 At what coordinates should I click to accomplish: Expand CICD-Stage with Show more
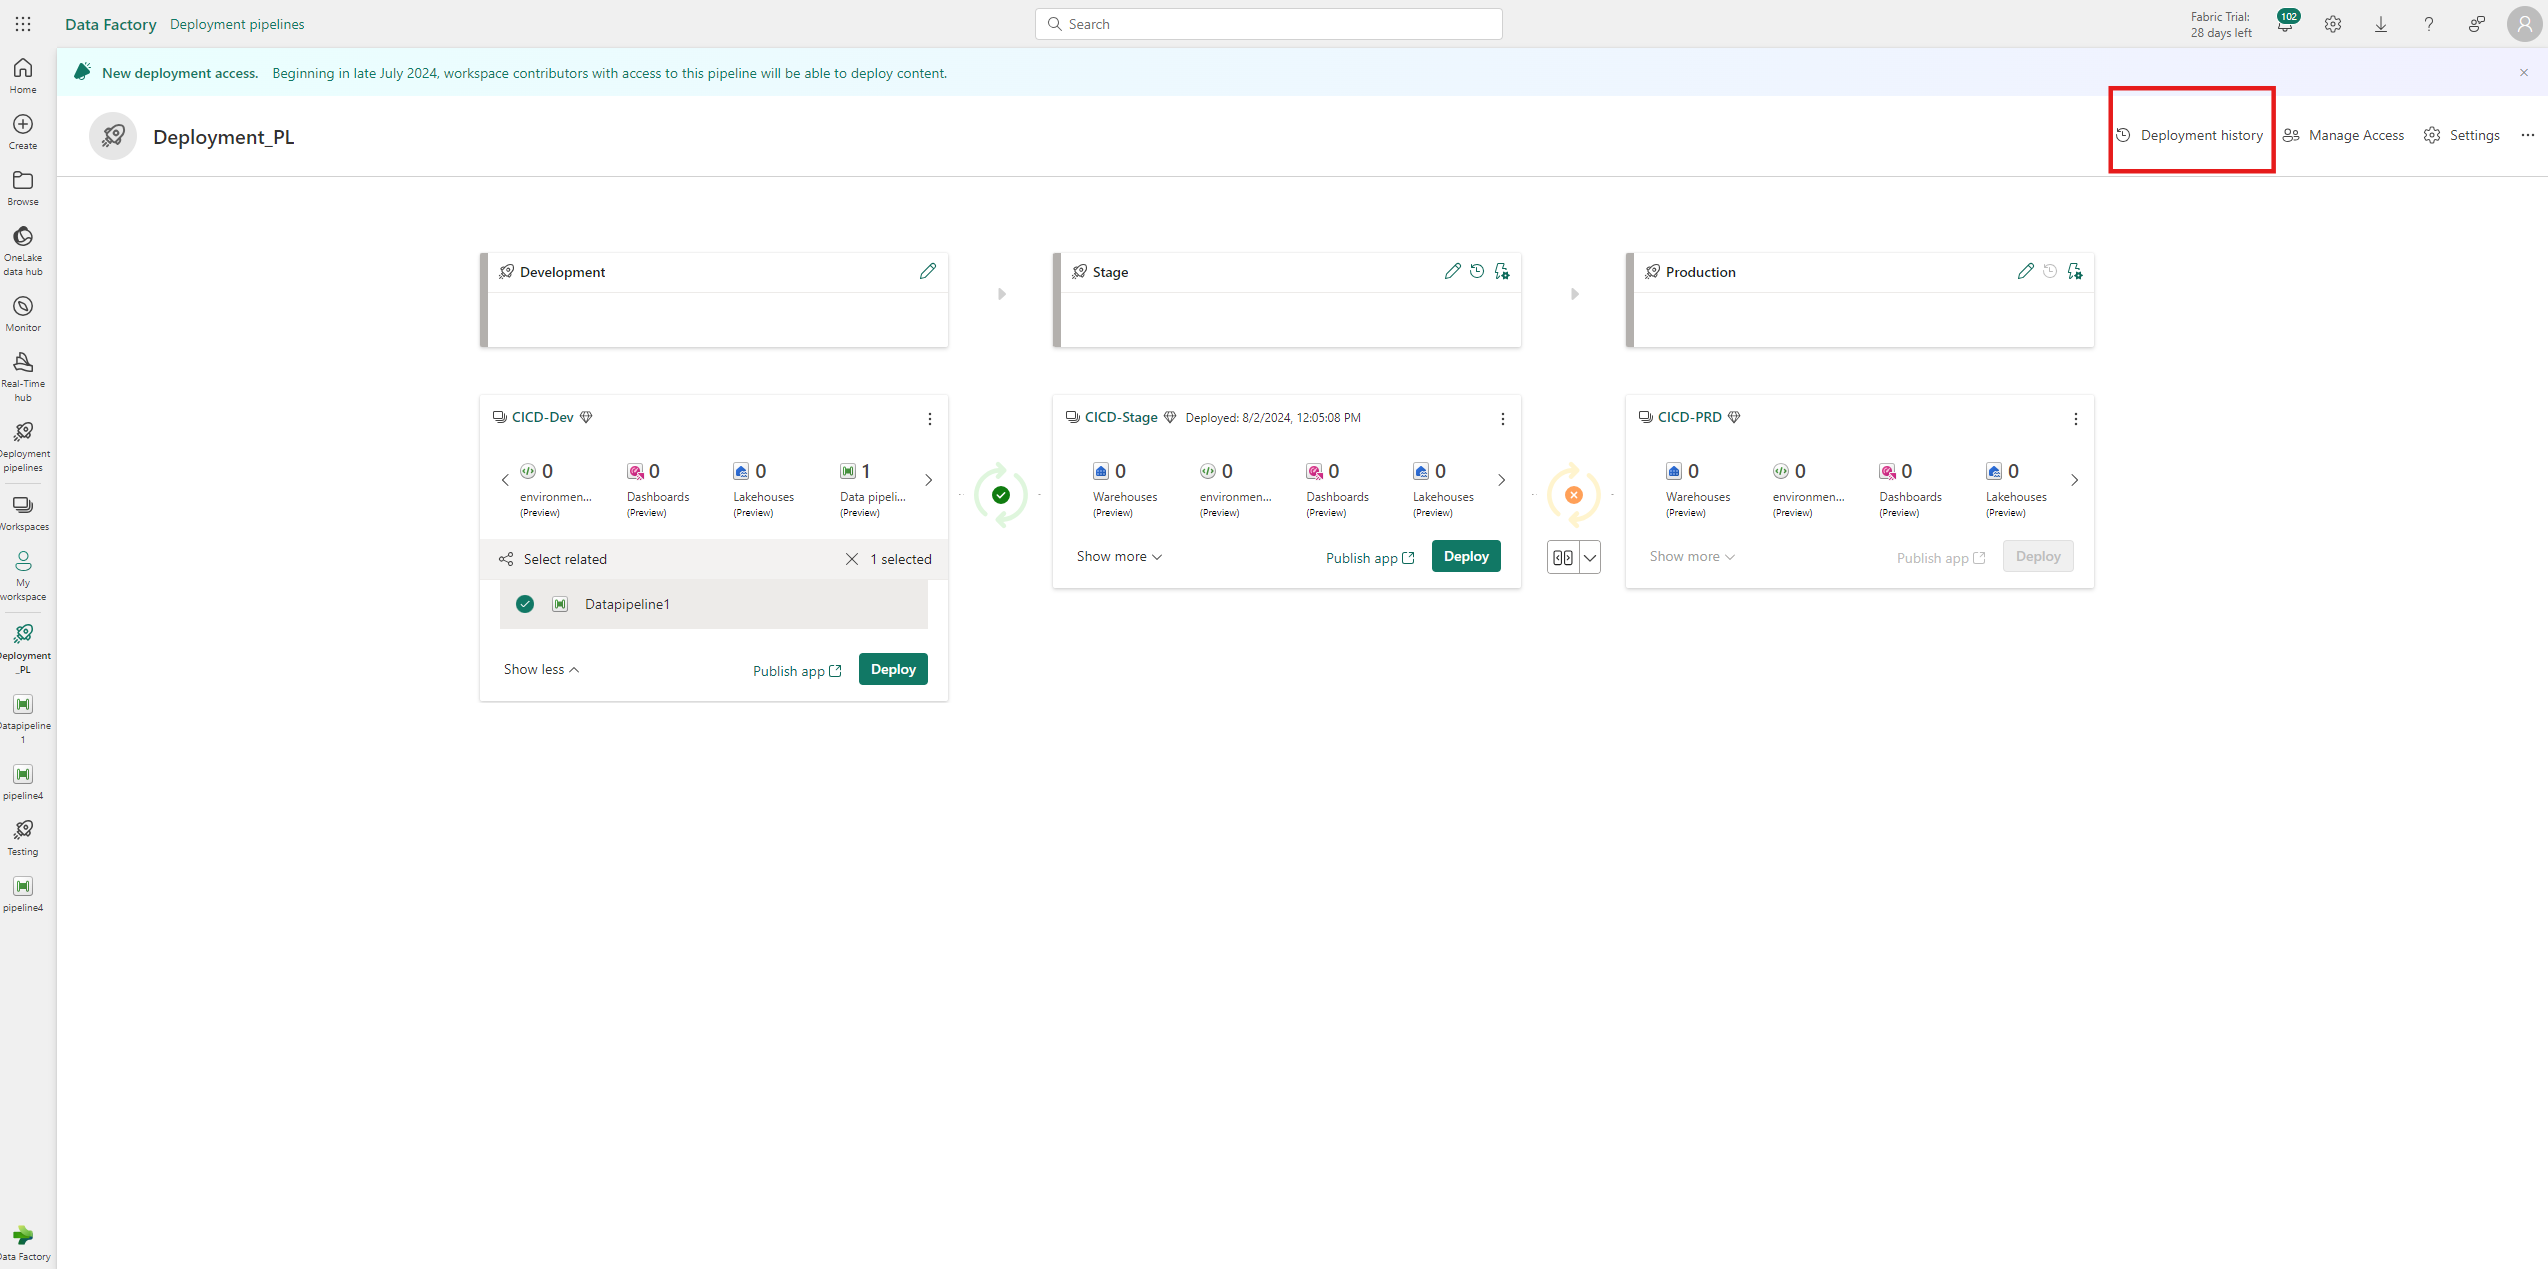click(x=1119, y=556)
